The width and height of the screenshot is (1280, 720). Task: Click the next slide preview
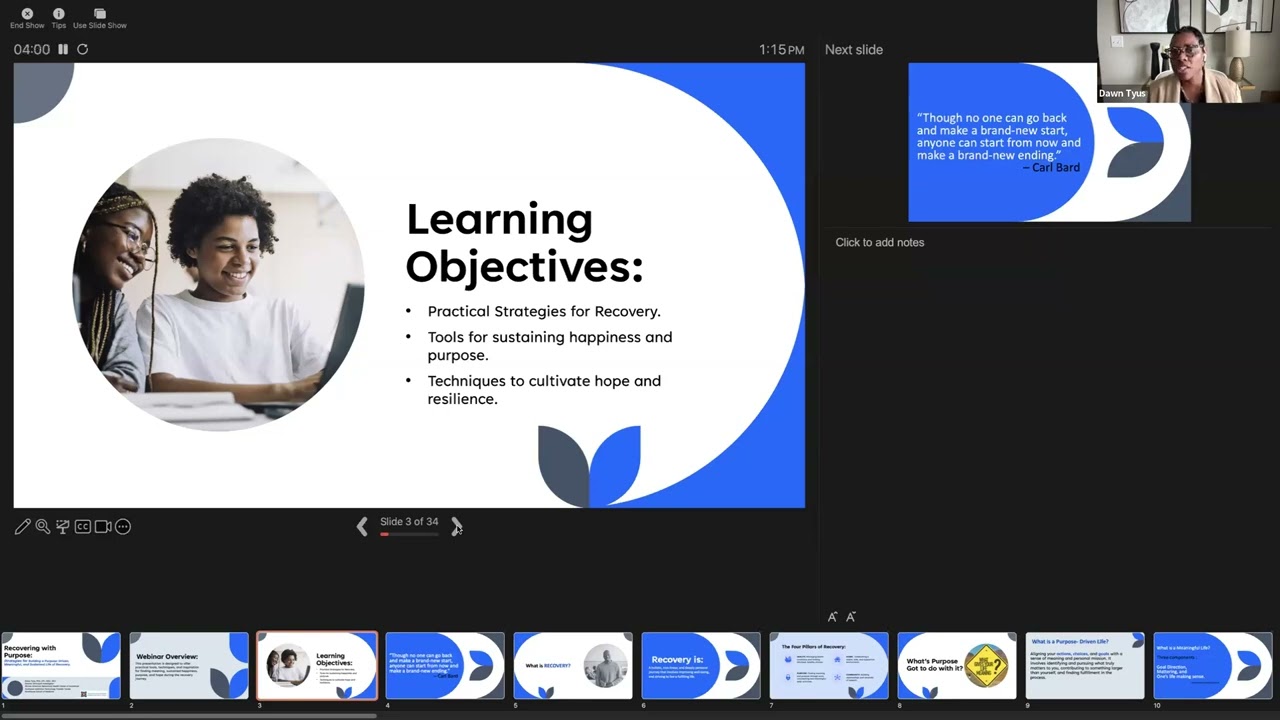click(x=1049, y=142)
